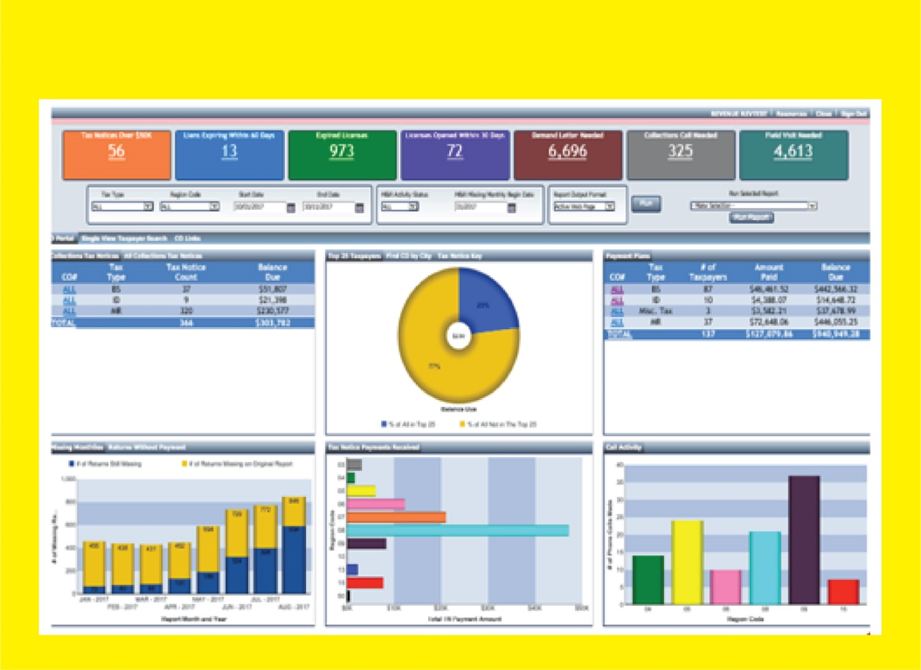Viewport: 921px width, 670px height.
Task: Click the blue Top 25 legend swatch
Action: [384, 425]
